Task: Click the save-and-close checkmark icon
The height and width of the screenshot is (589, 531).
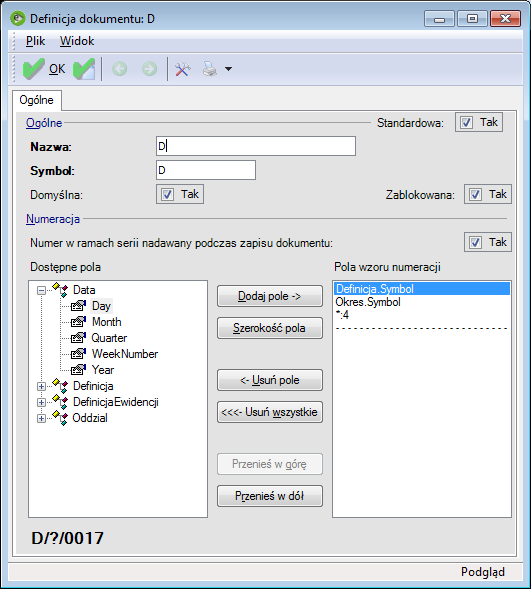Action: coord(83,69)
